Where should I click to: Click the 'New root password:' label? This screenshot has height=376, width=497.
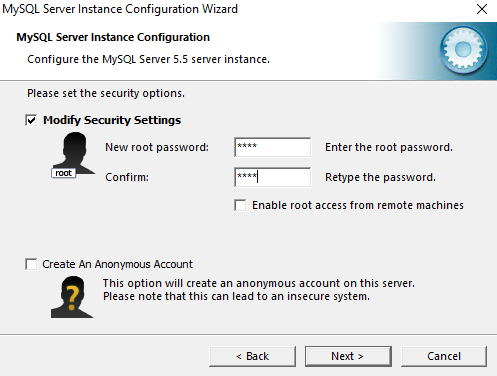coord(157,147)
